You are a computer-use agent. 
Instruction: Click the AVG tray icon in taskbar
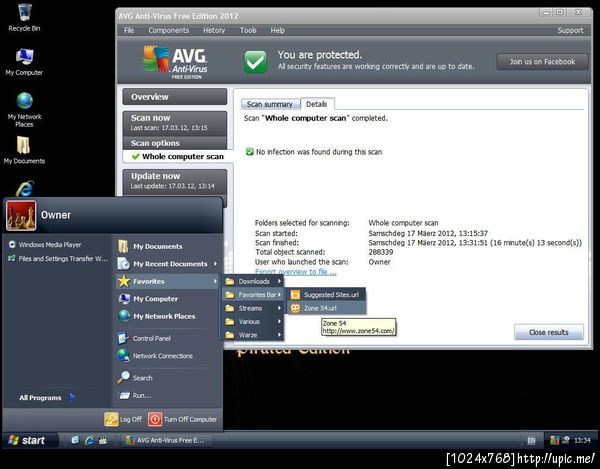(554, 440)
